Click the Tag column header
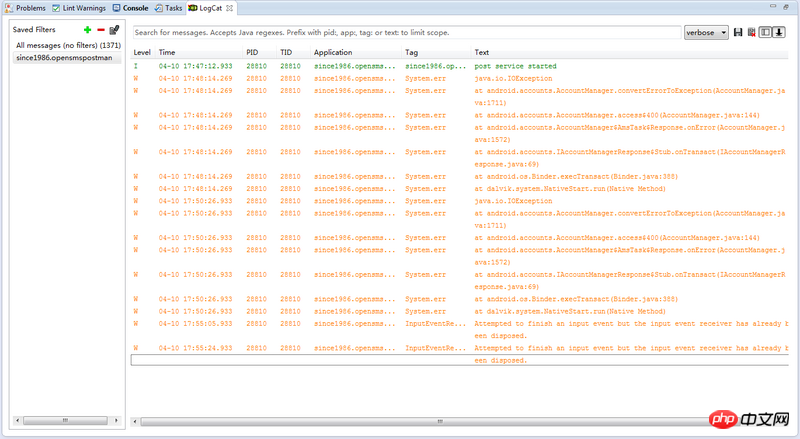The image size is (800, 439). [411, 53]
